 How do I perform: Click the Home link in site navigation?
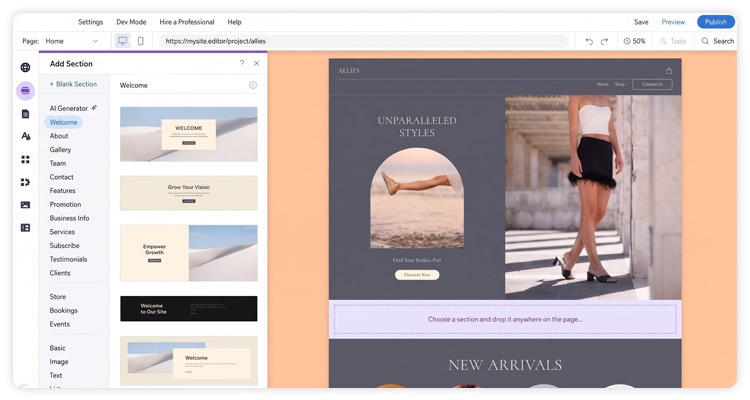coord(602,84)
